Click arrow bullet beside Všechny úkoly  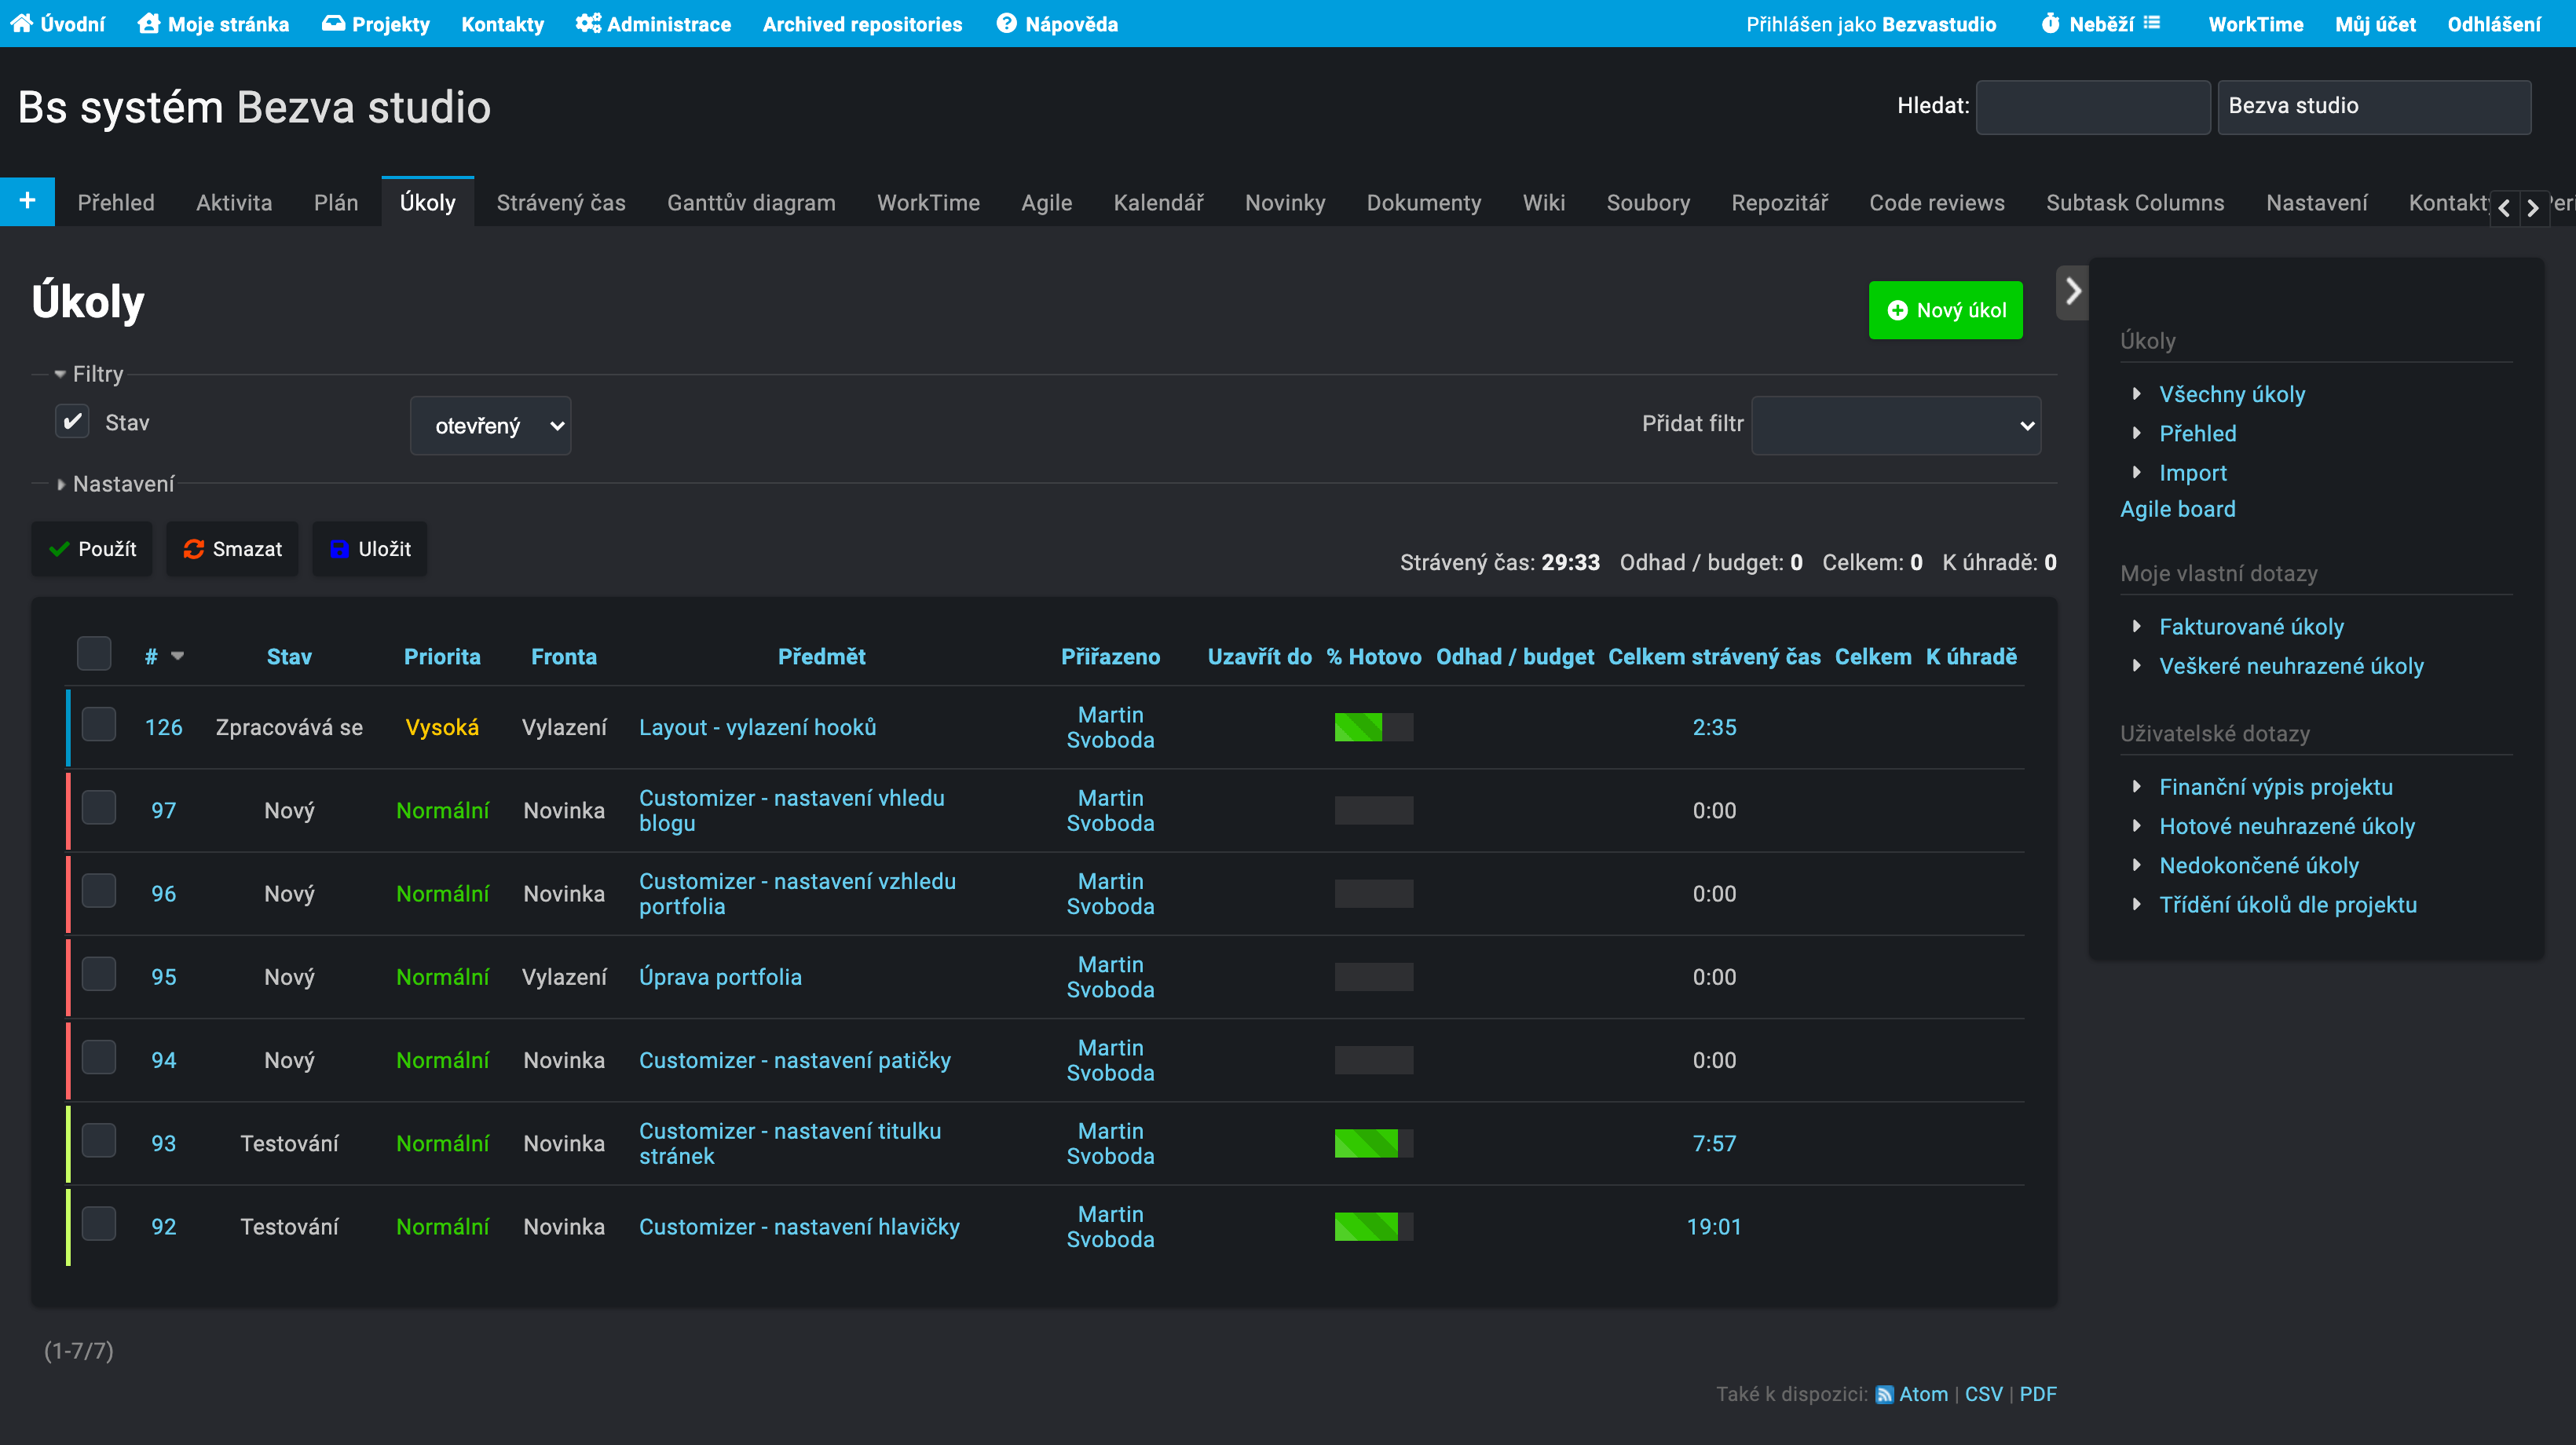(x=2136, y=394)
